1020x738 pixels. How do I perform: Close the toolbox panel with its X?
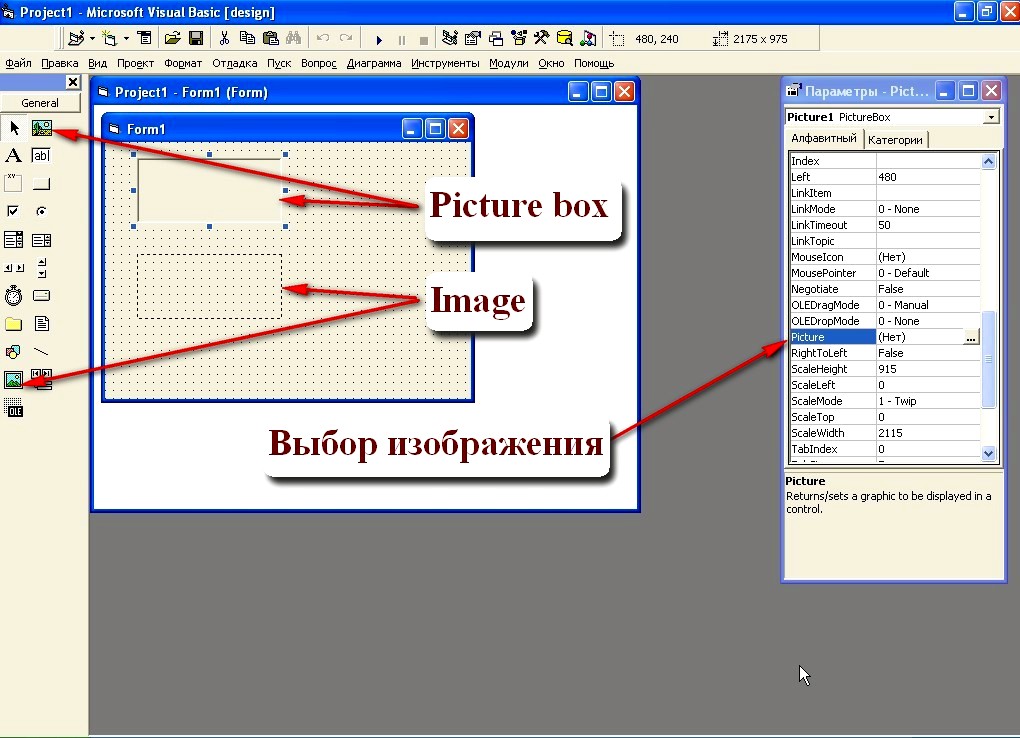point(73,82)
